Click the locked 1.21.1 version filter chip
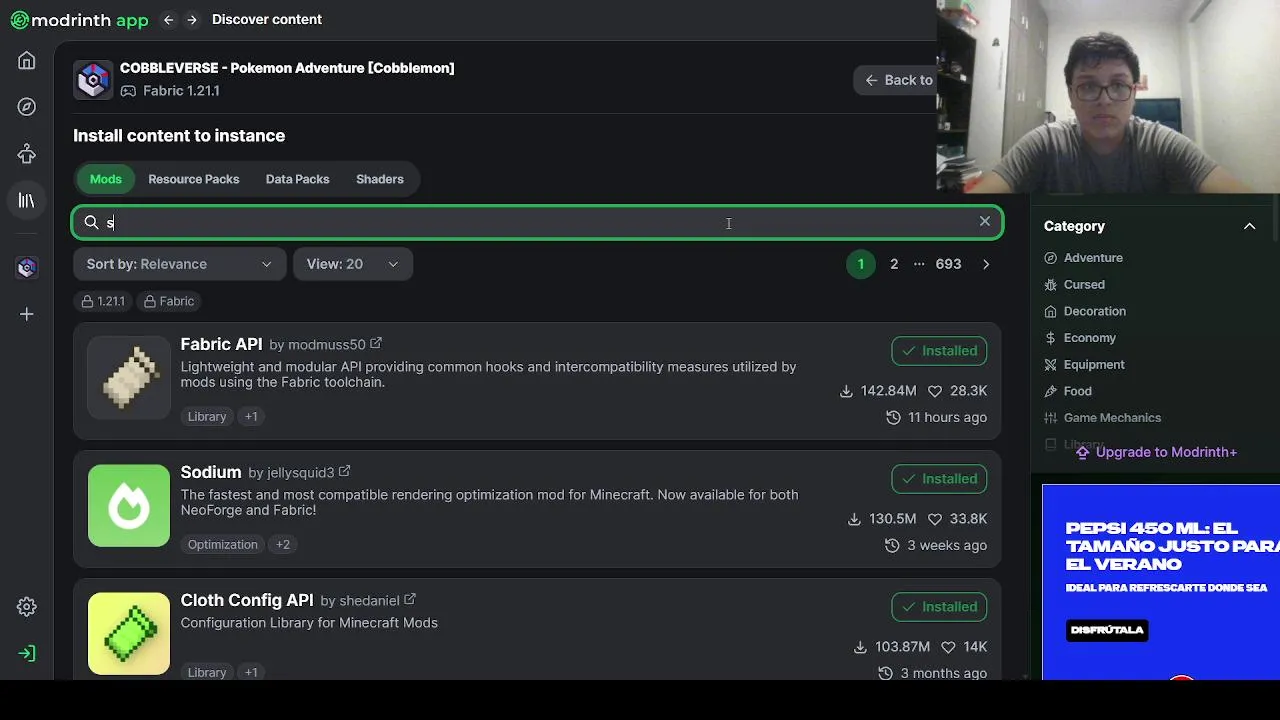Image resolution: width=1280 pixels, height=720 pixels. pyautogui.click(x=103, y=301)
